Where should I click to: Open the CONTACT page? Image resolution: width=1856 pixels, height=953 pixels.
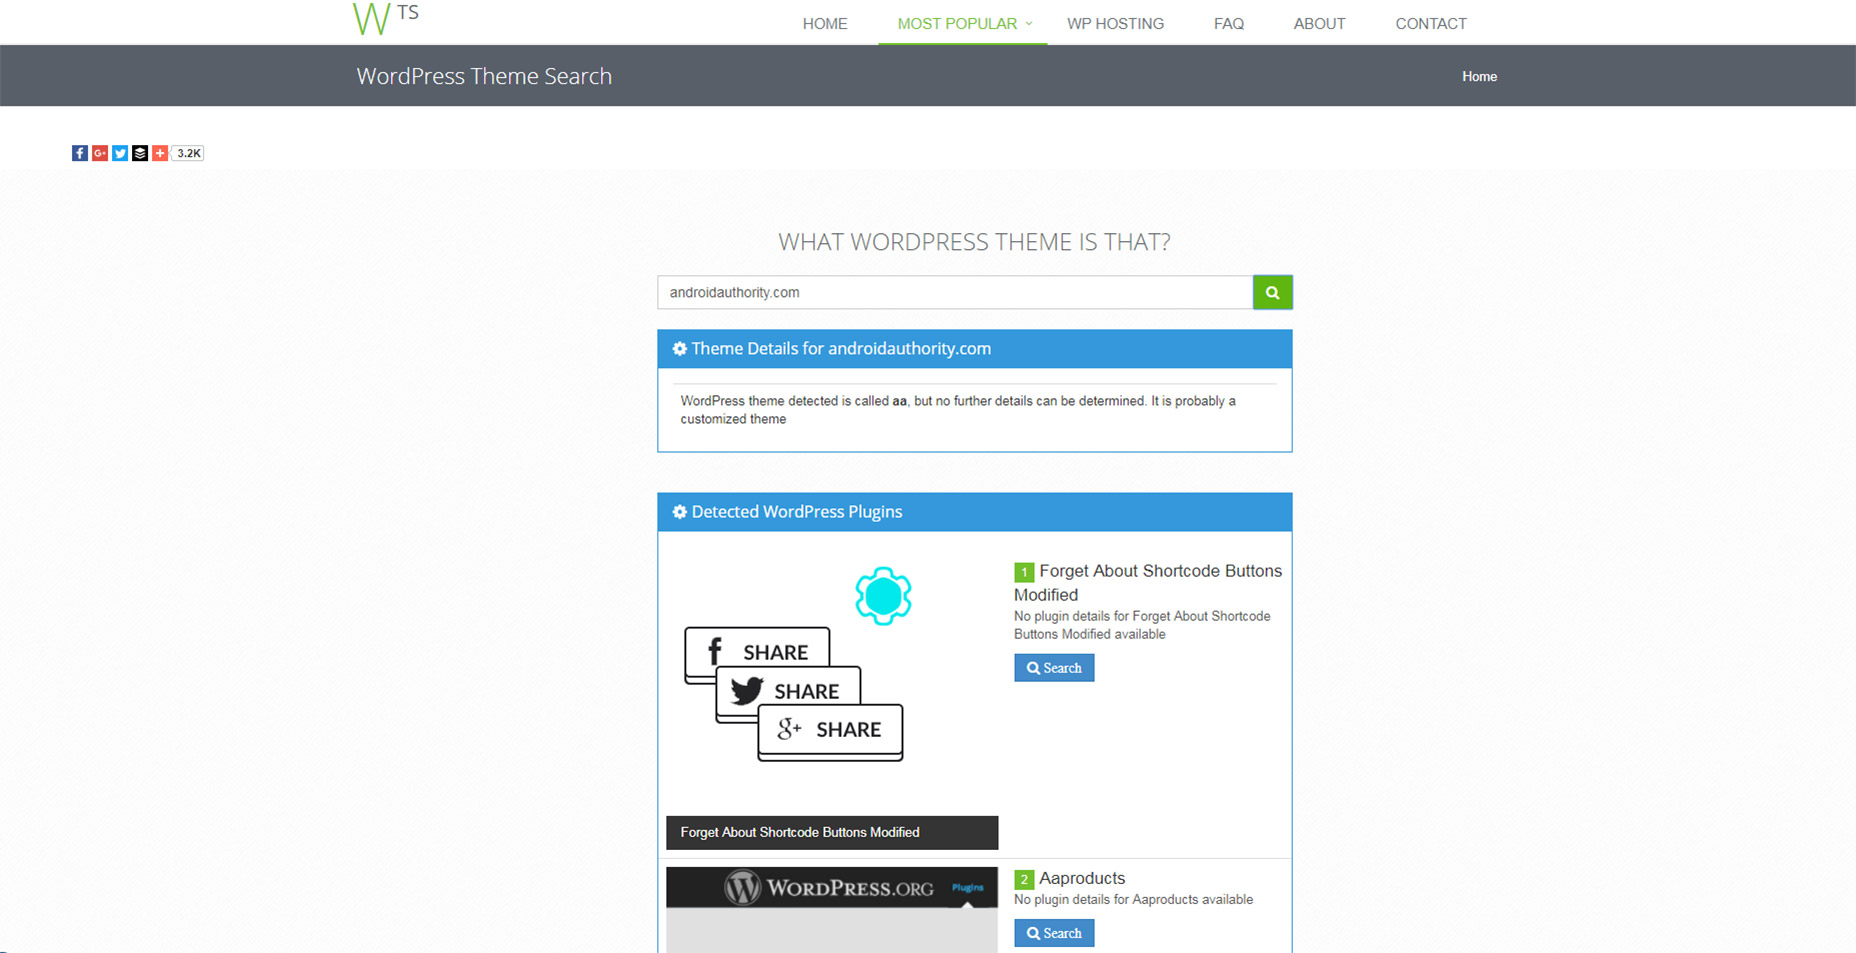coord(1431,24)
